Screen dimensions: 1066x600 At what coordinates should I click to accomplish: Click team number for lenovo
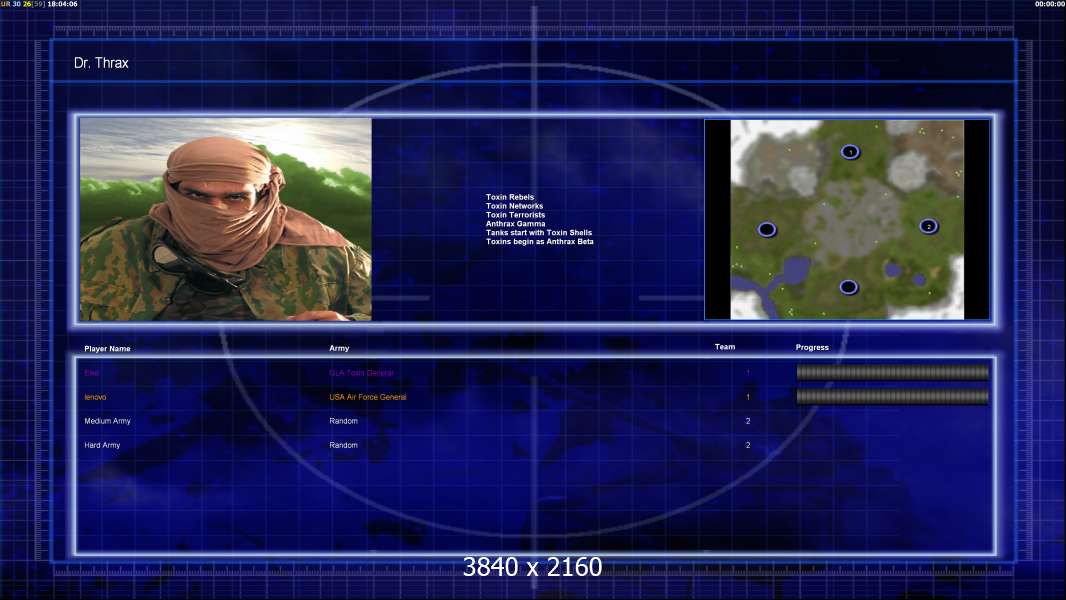(x=748, y=397)
